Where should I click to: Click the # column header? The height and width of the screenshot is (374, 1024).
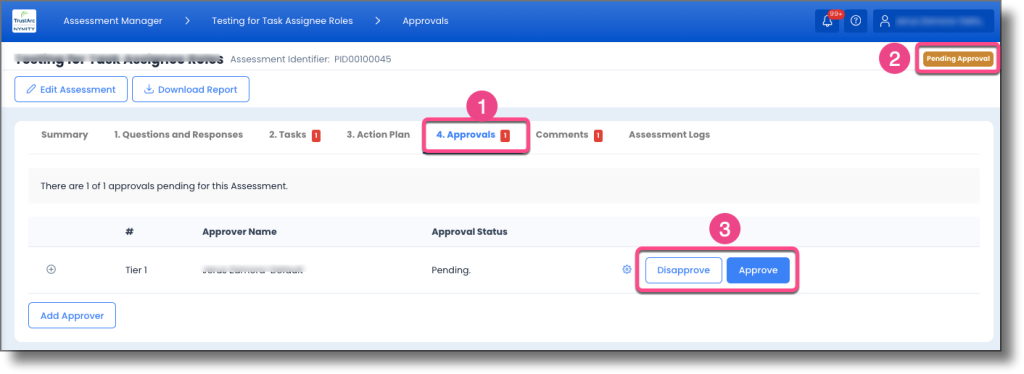point(129,232)
